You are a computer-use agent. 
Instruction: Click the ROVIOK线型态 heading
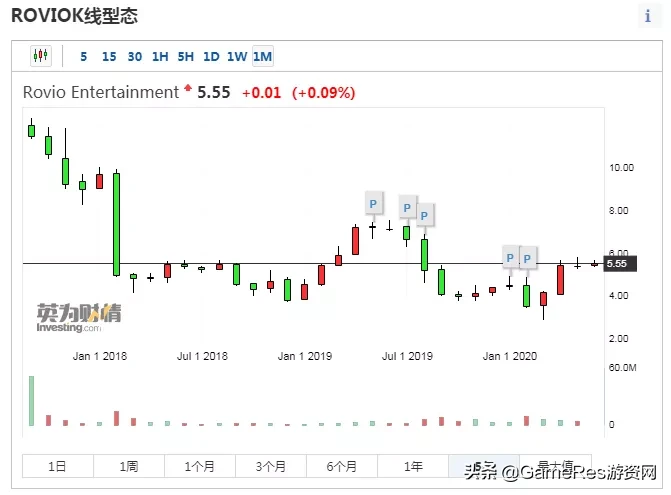coord(74,15)
